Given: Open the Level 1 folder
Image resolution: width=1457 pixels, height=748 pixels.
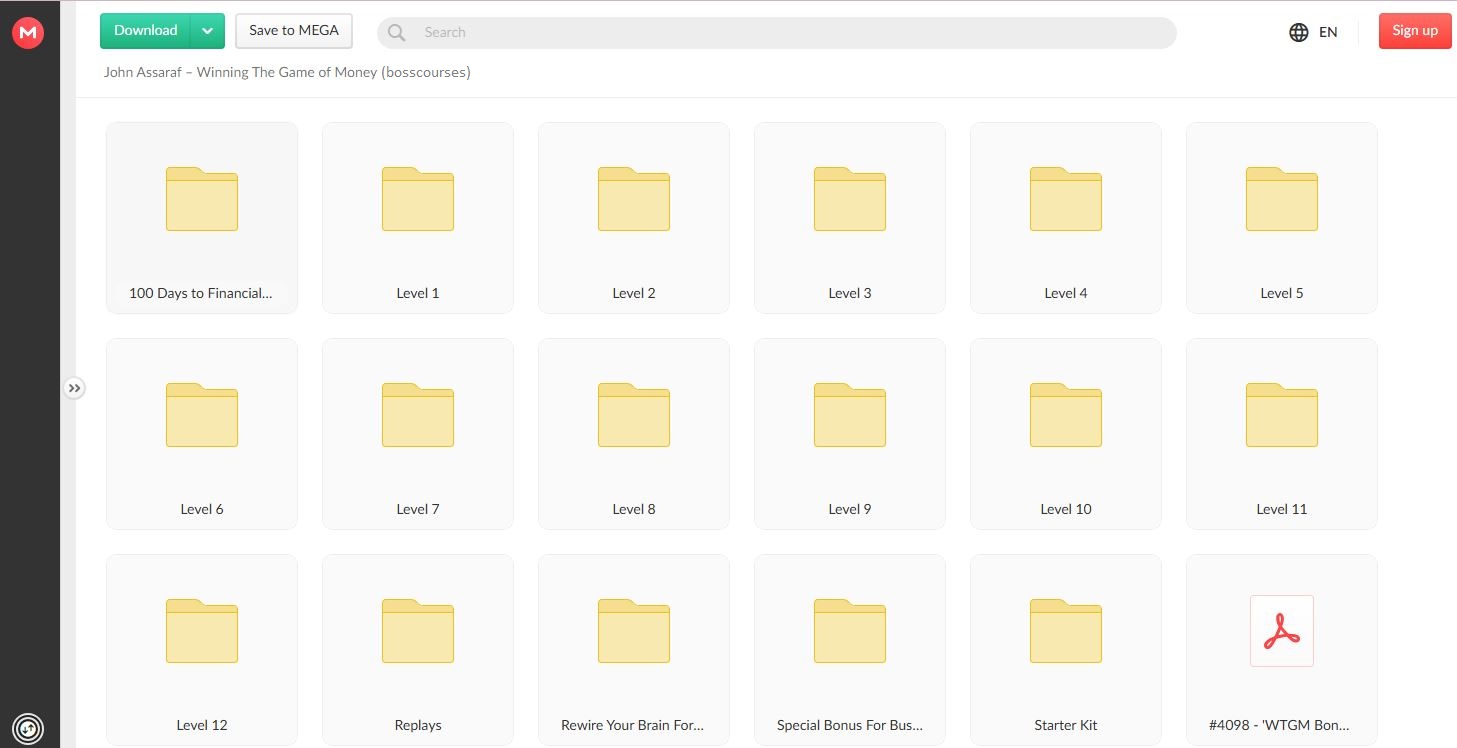Looking at the screenshot, I should [x=417, y=217].
